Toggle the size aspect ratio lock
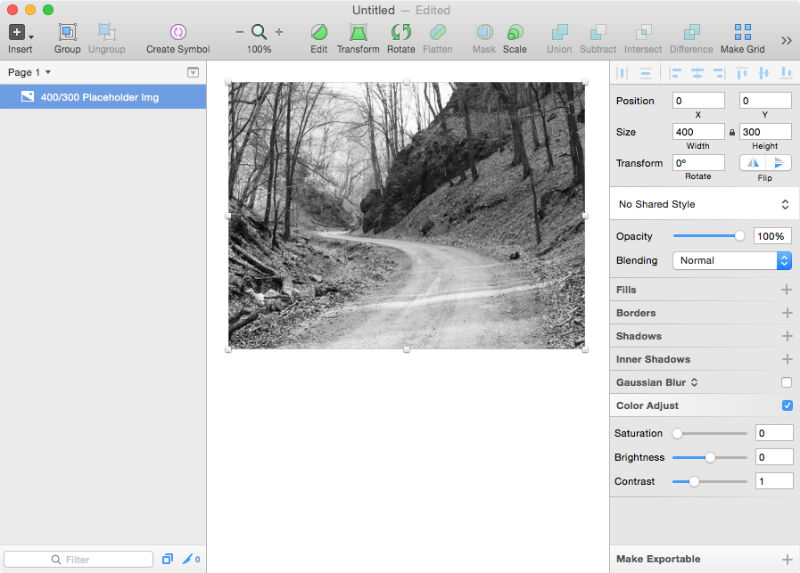Screen dimensions: 800x573 click(732, 132)
